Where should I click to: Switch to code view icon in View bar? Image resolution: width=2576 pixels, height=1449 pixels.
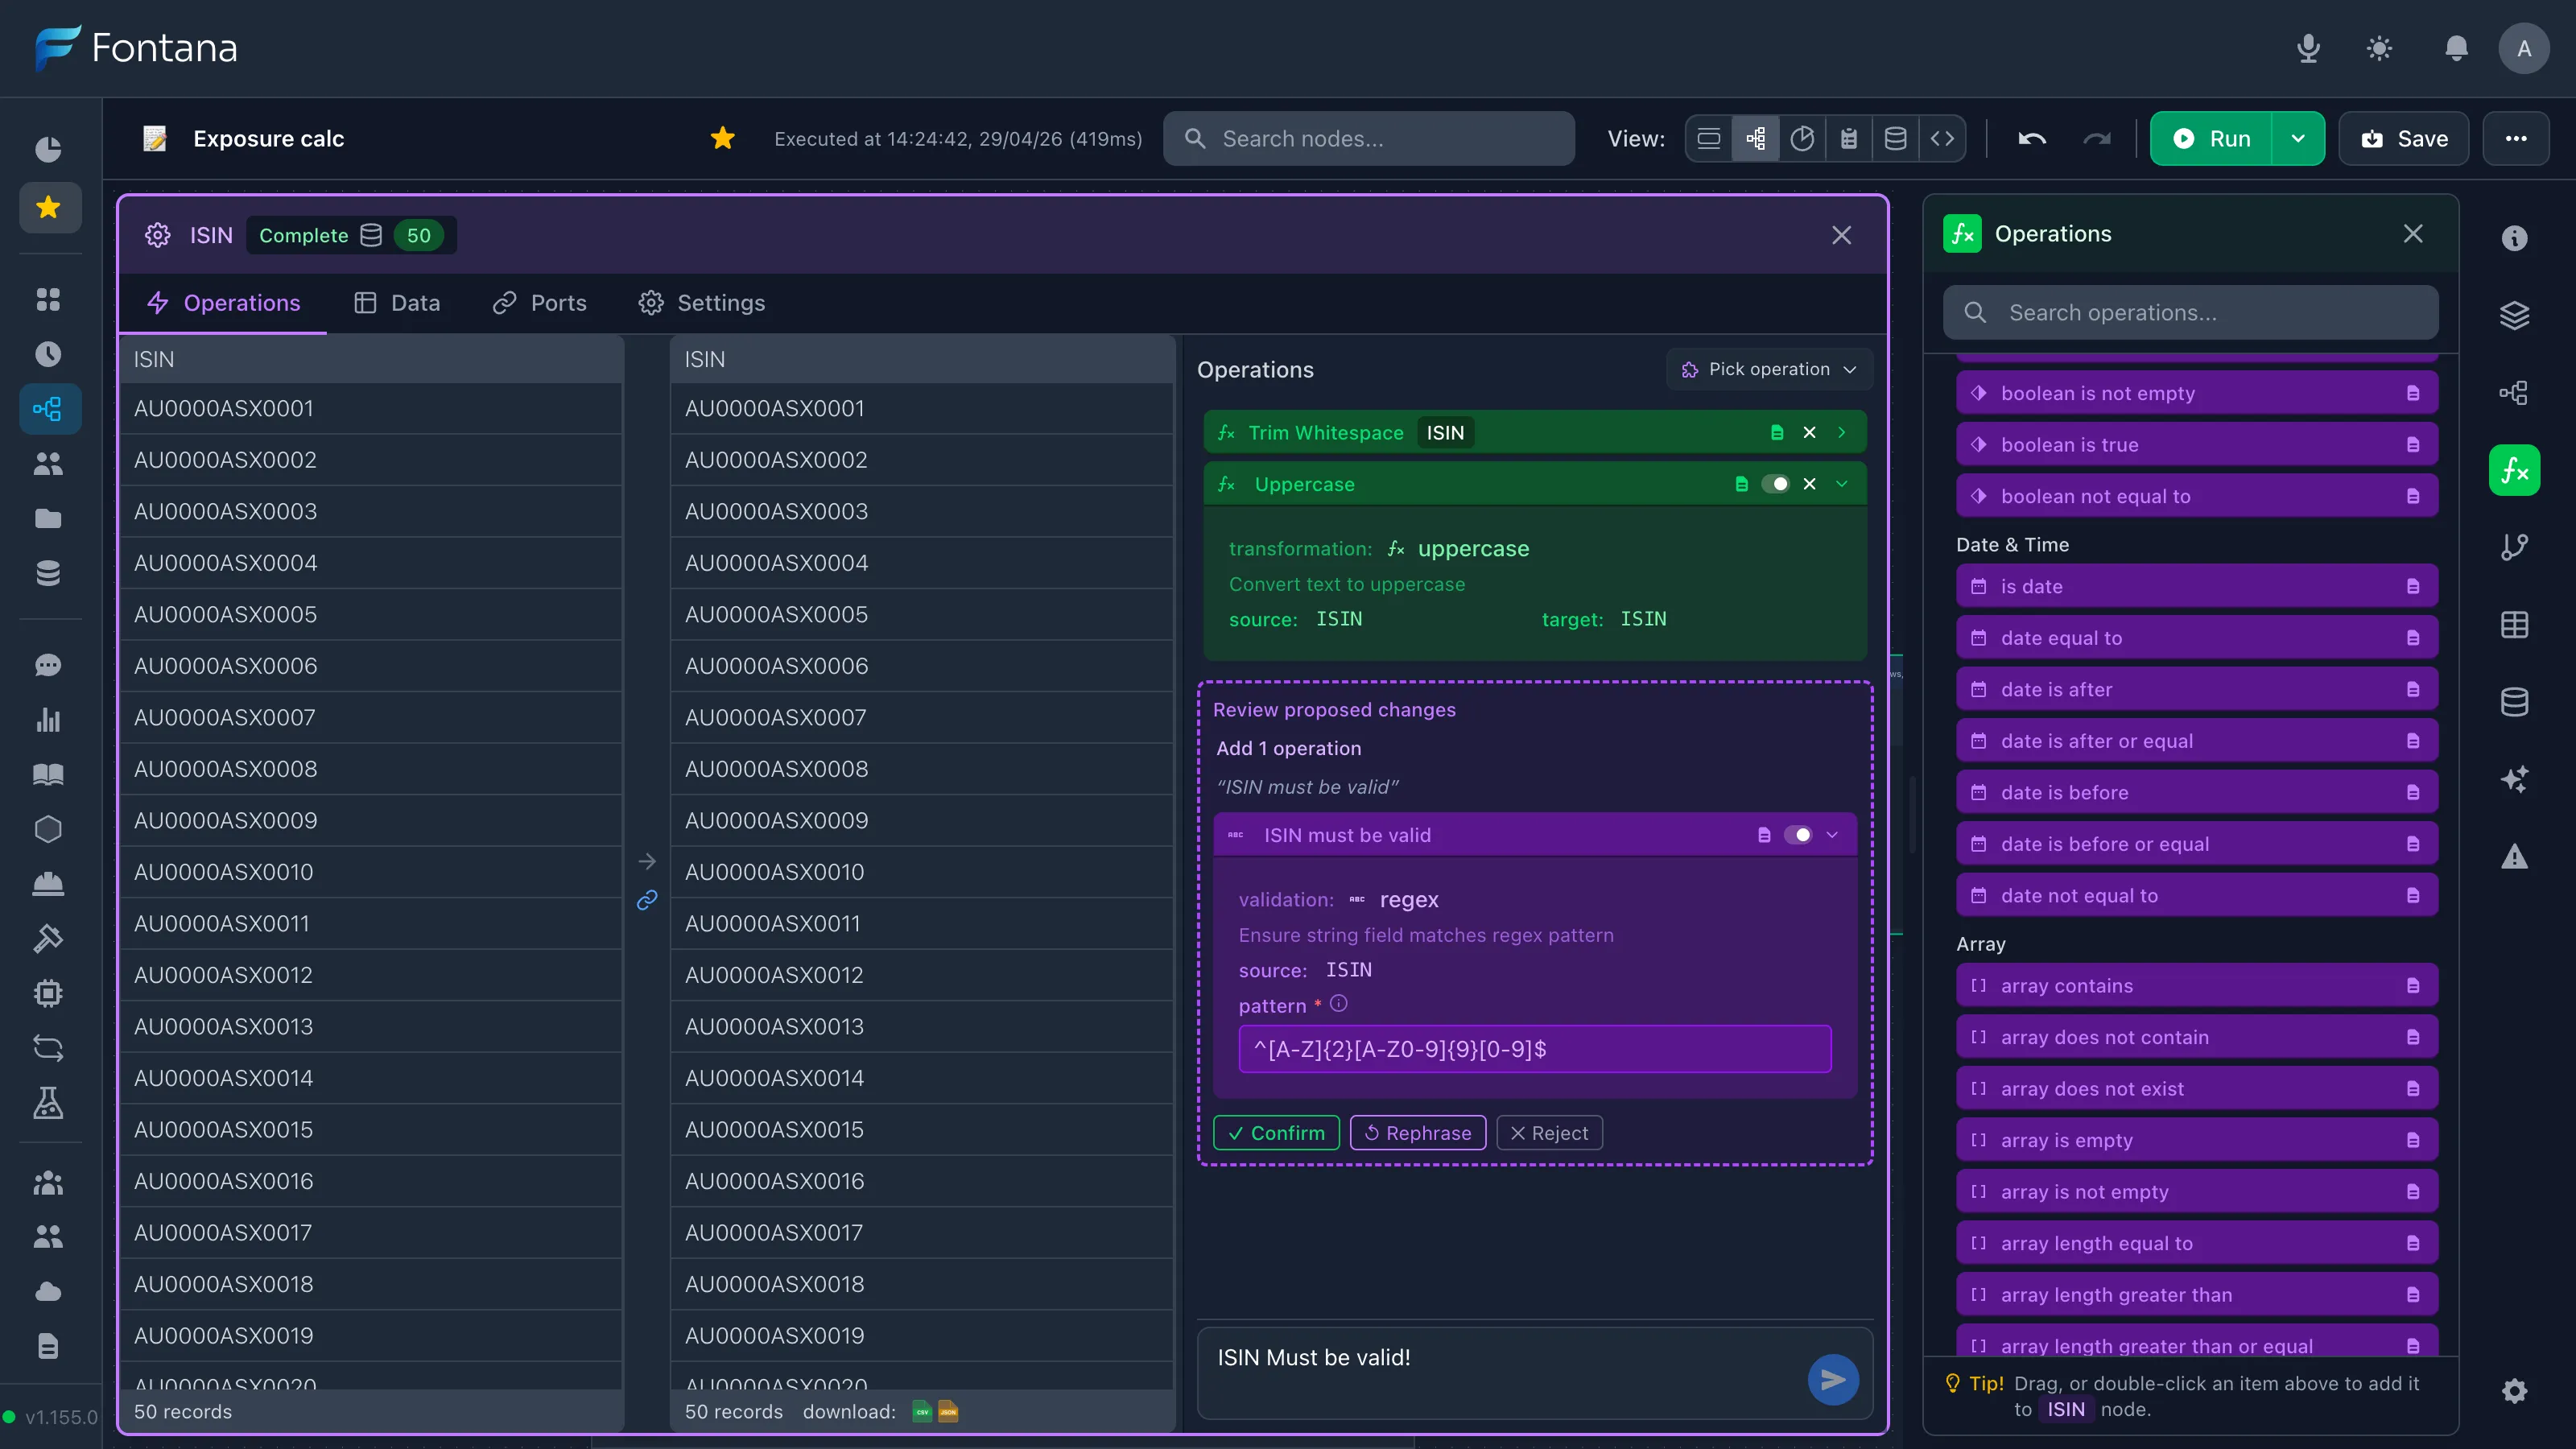[1942, 138]
